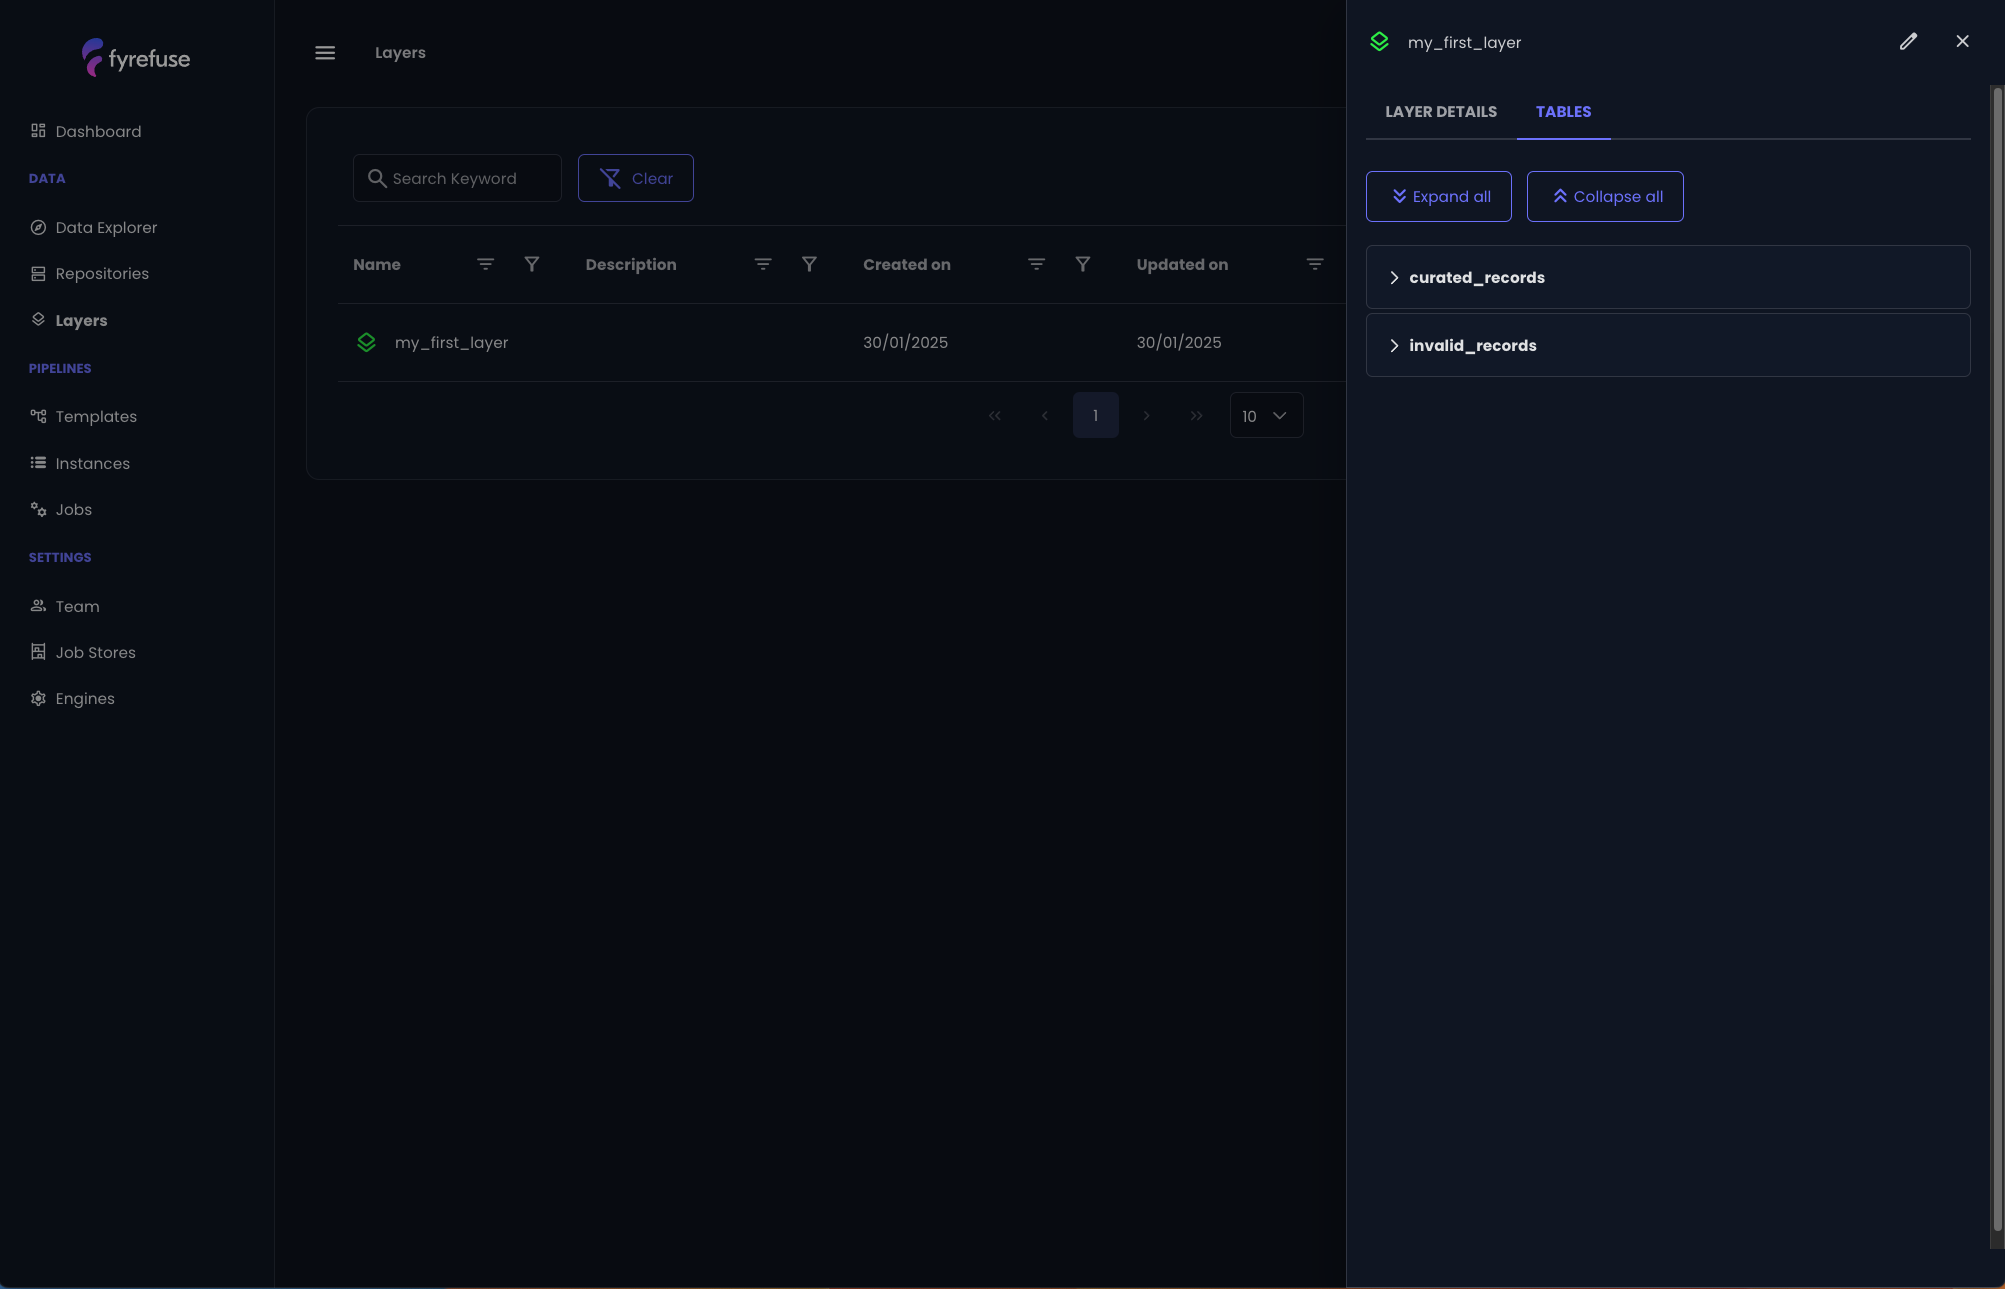Image resolution: width=2005 pixels, height=1289 pixels.
Task: Click the search magnifier icon
Action: point(377,178)
